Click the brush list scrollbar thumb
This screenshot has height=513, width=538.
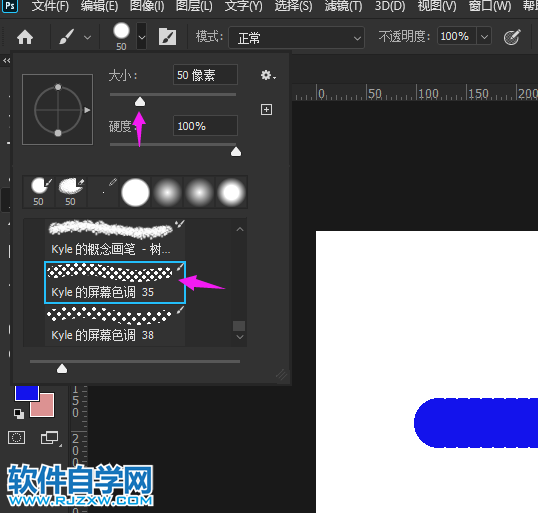[239, 326]
